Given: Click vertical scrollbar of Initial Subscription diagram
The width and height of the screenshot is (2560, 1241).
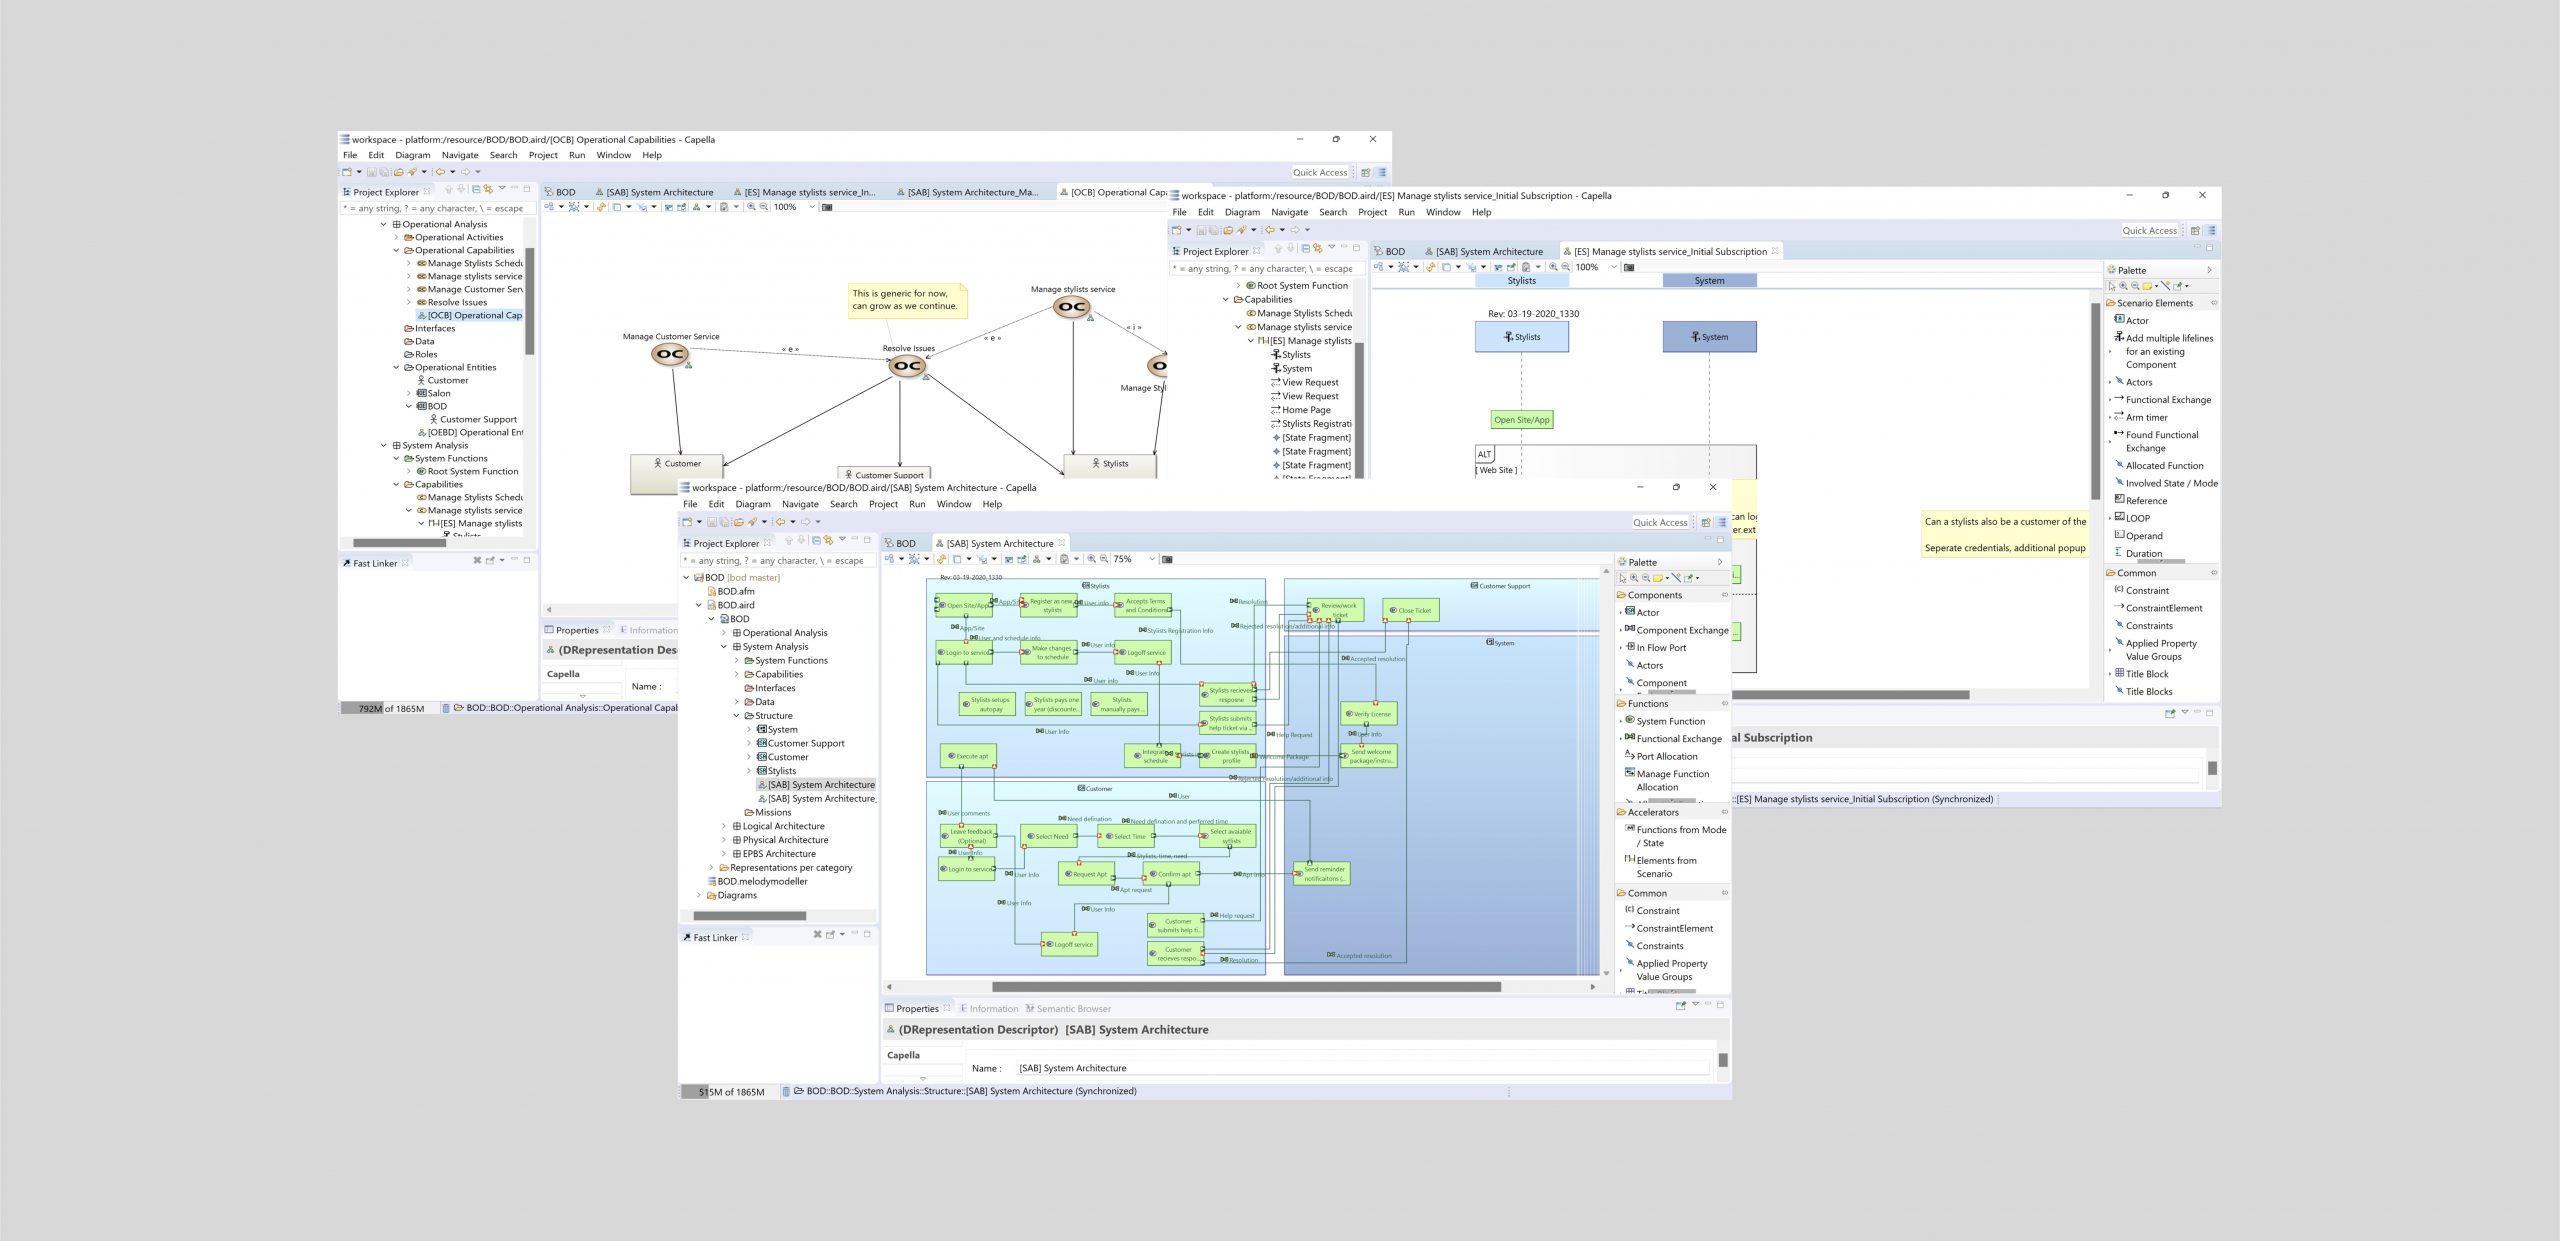Looking at the screenshot, I should coord(2095,400).
